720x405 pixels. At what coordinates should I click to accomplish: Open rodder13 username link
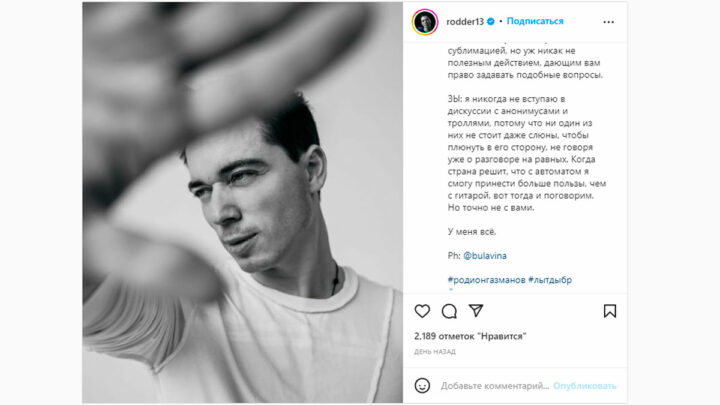point(465,22)
